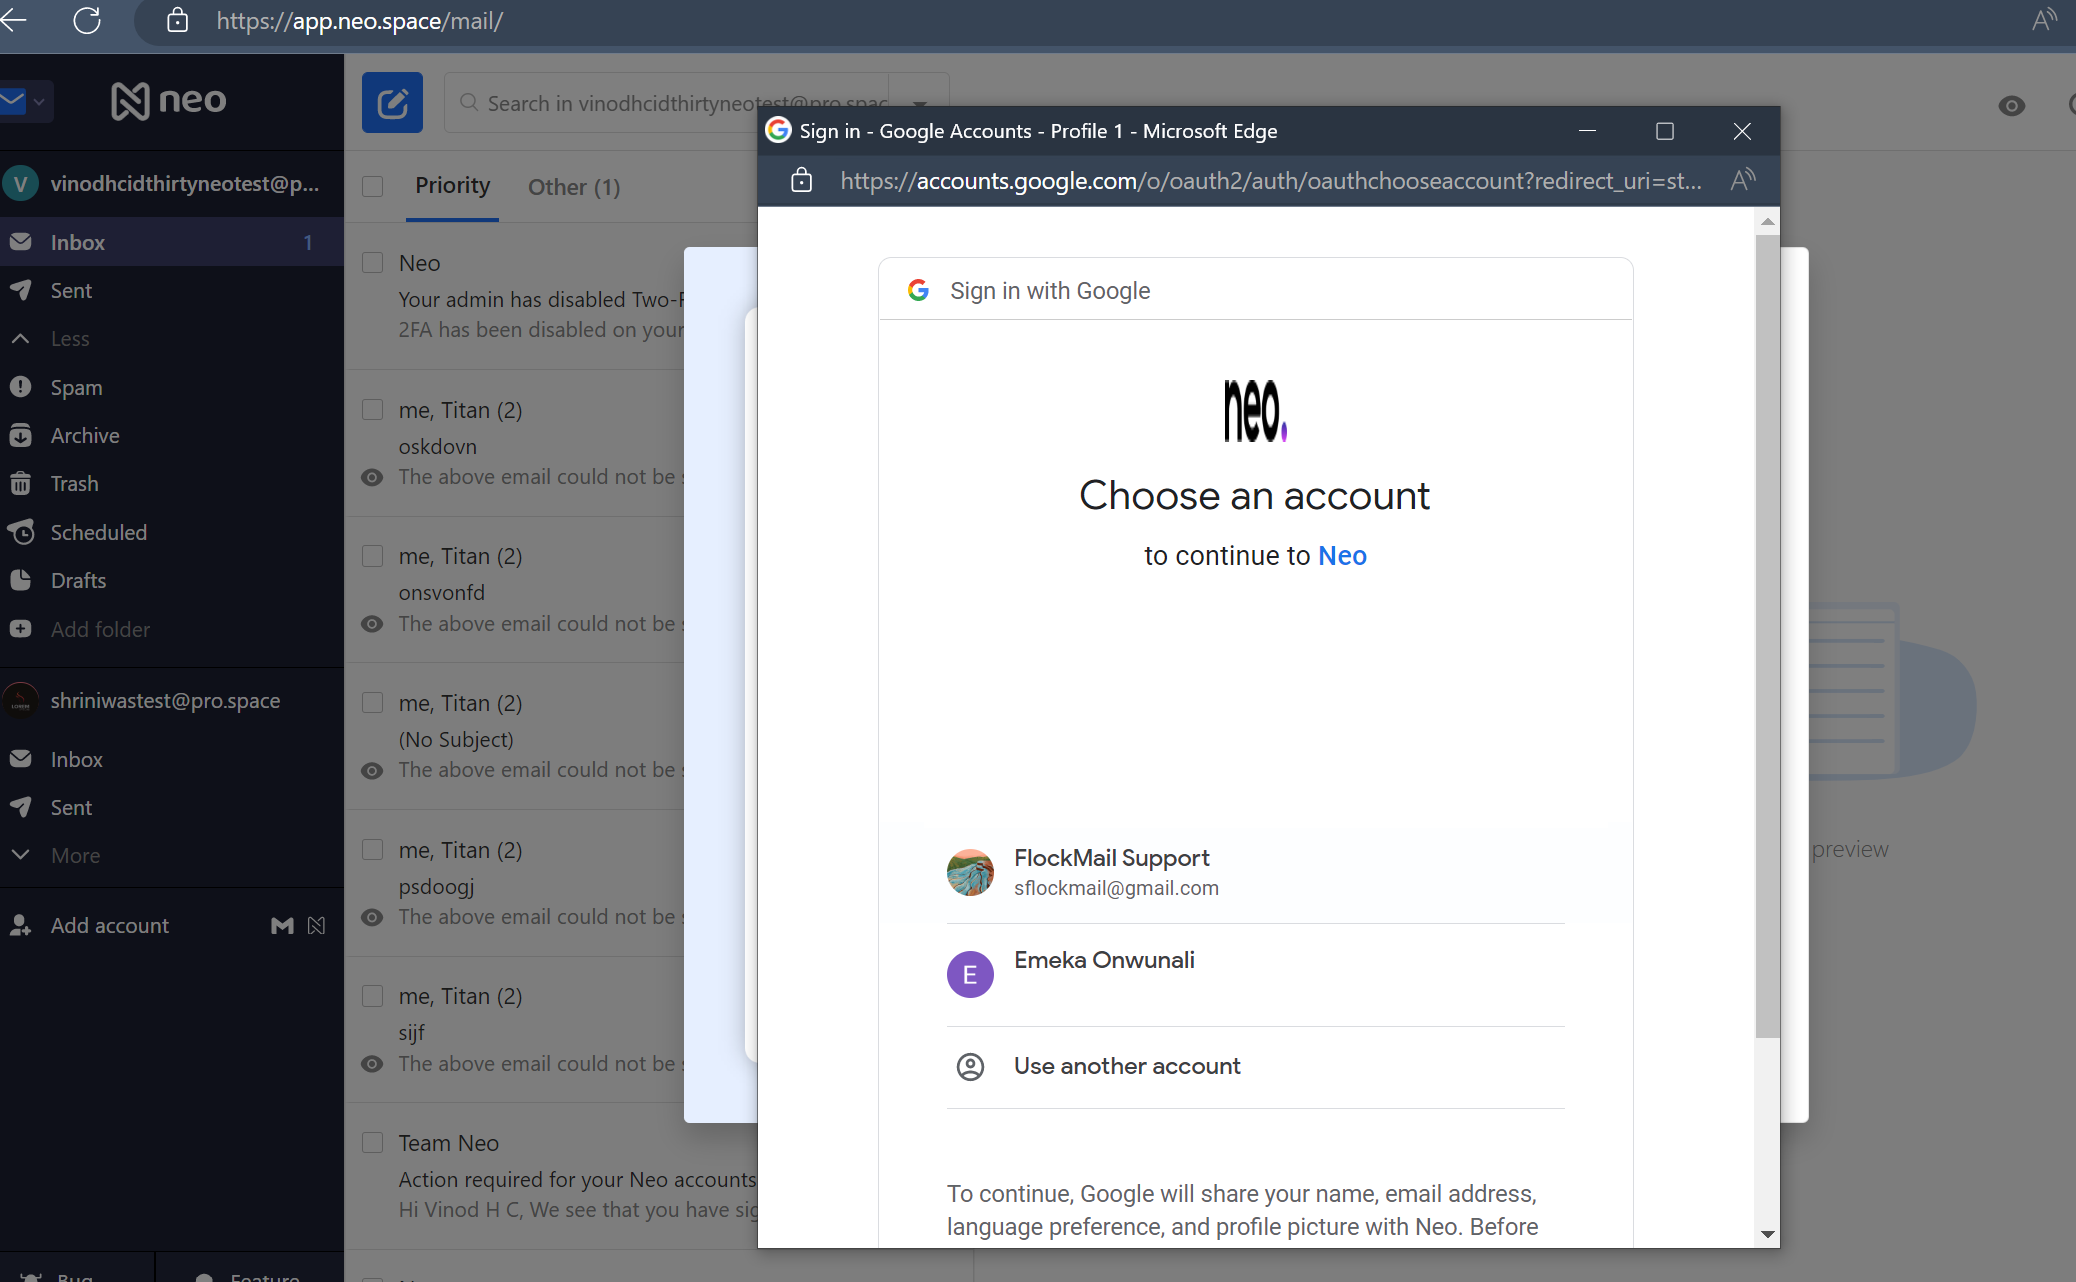Click Add account button
The image size is (2076, 1282).
click(110, 925)
